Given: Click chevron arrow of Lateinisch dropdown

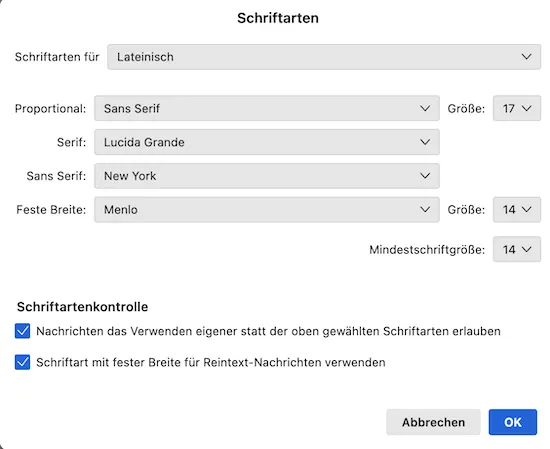Looking at the screenshot, I should pyautogui.click(x=526, y=57).
